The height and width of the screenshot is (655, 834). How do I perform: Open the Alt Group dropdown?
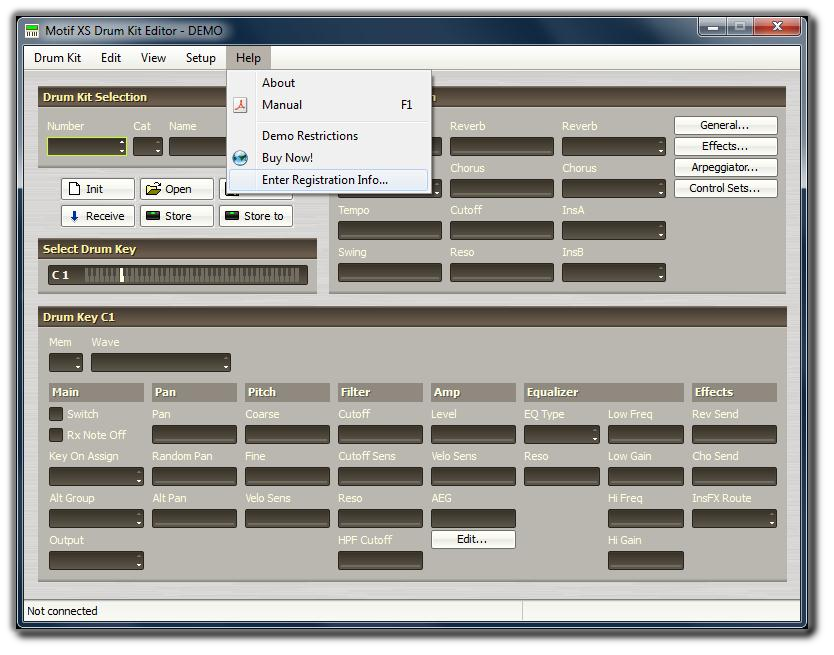point(96,519)
